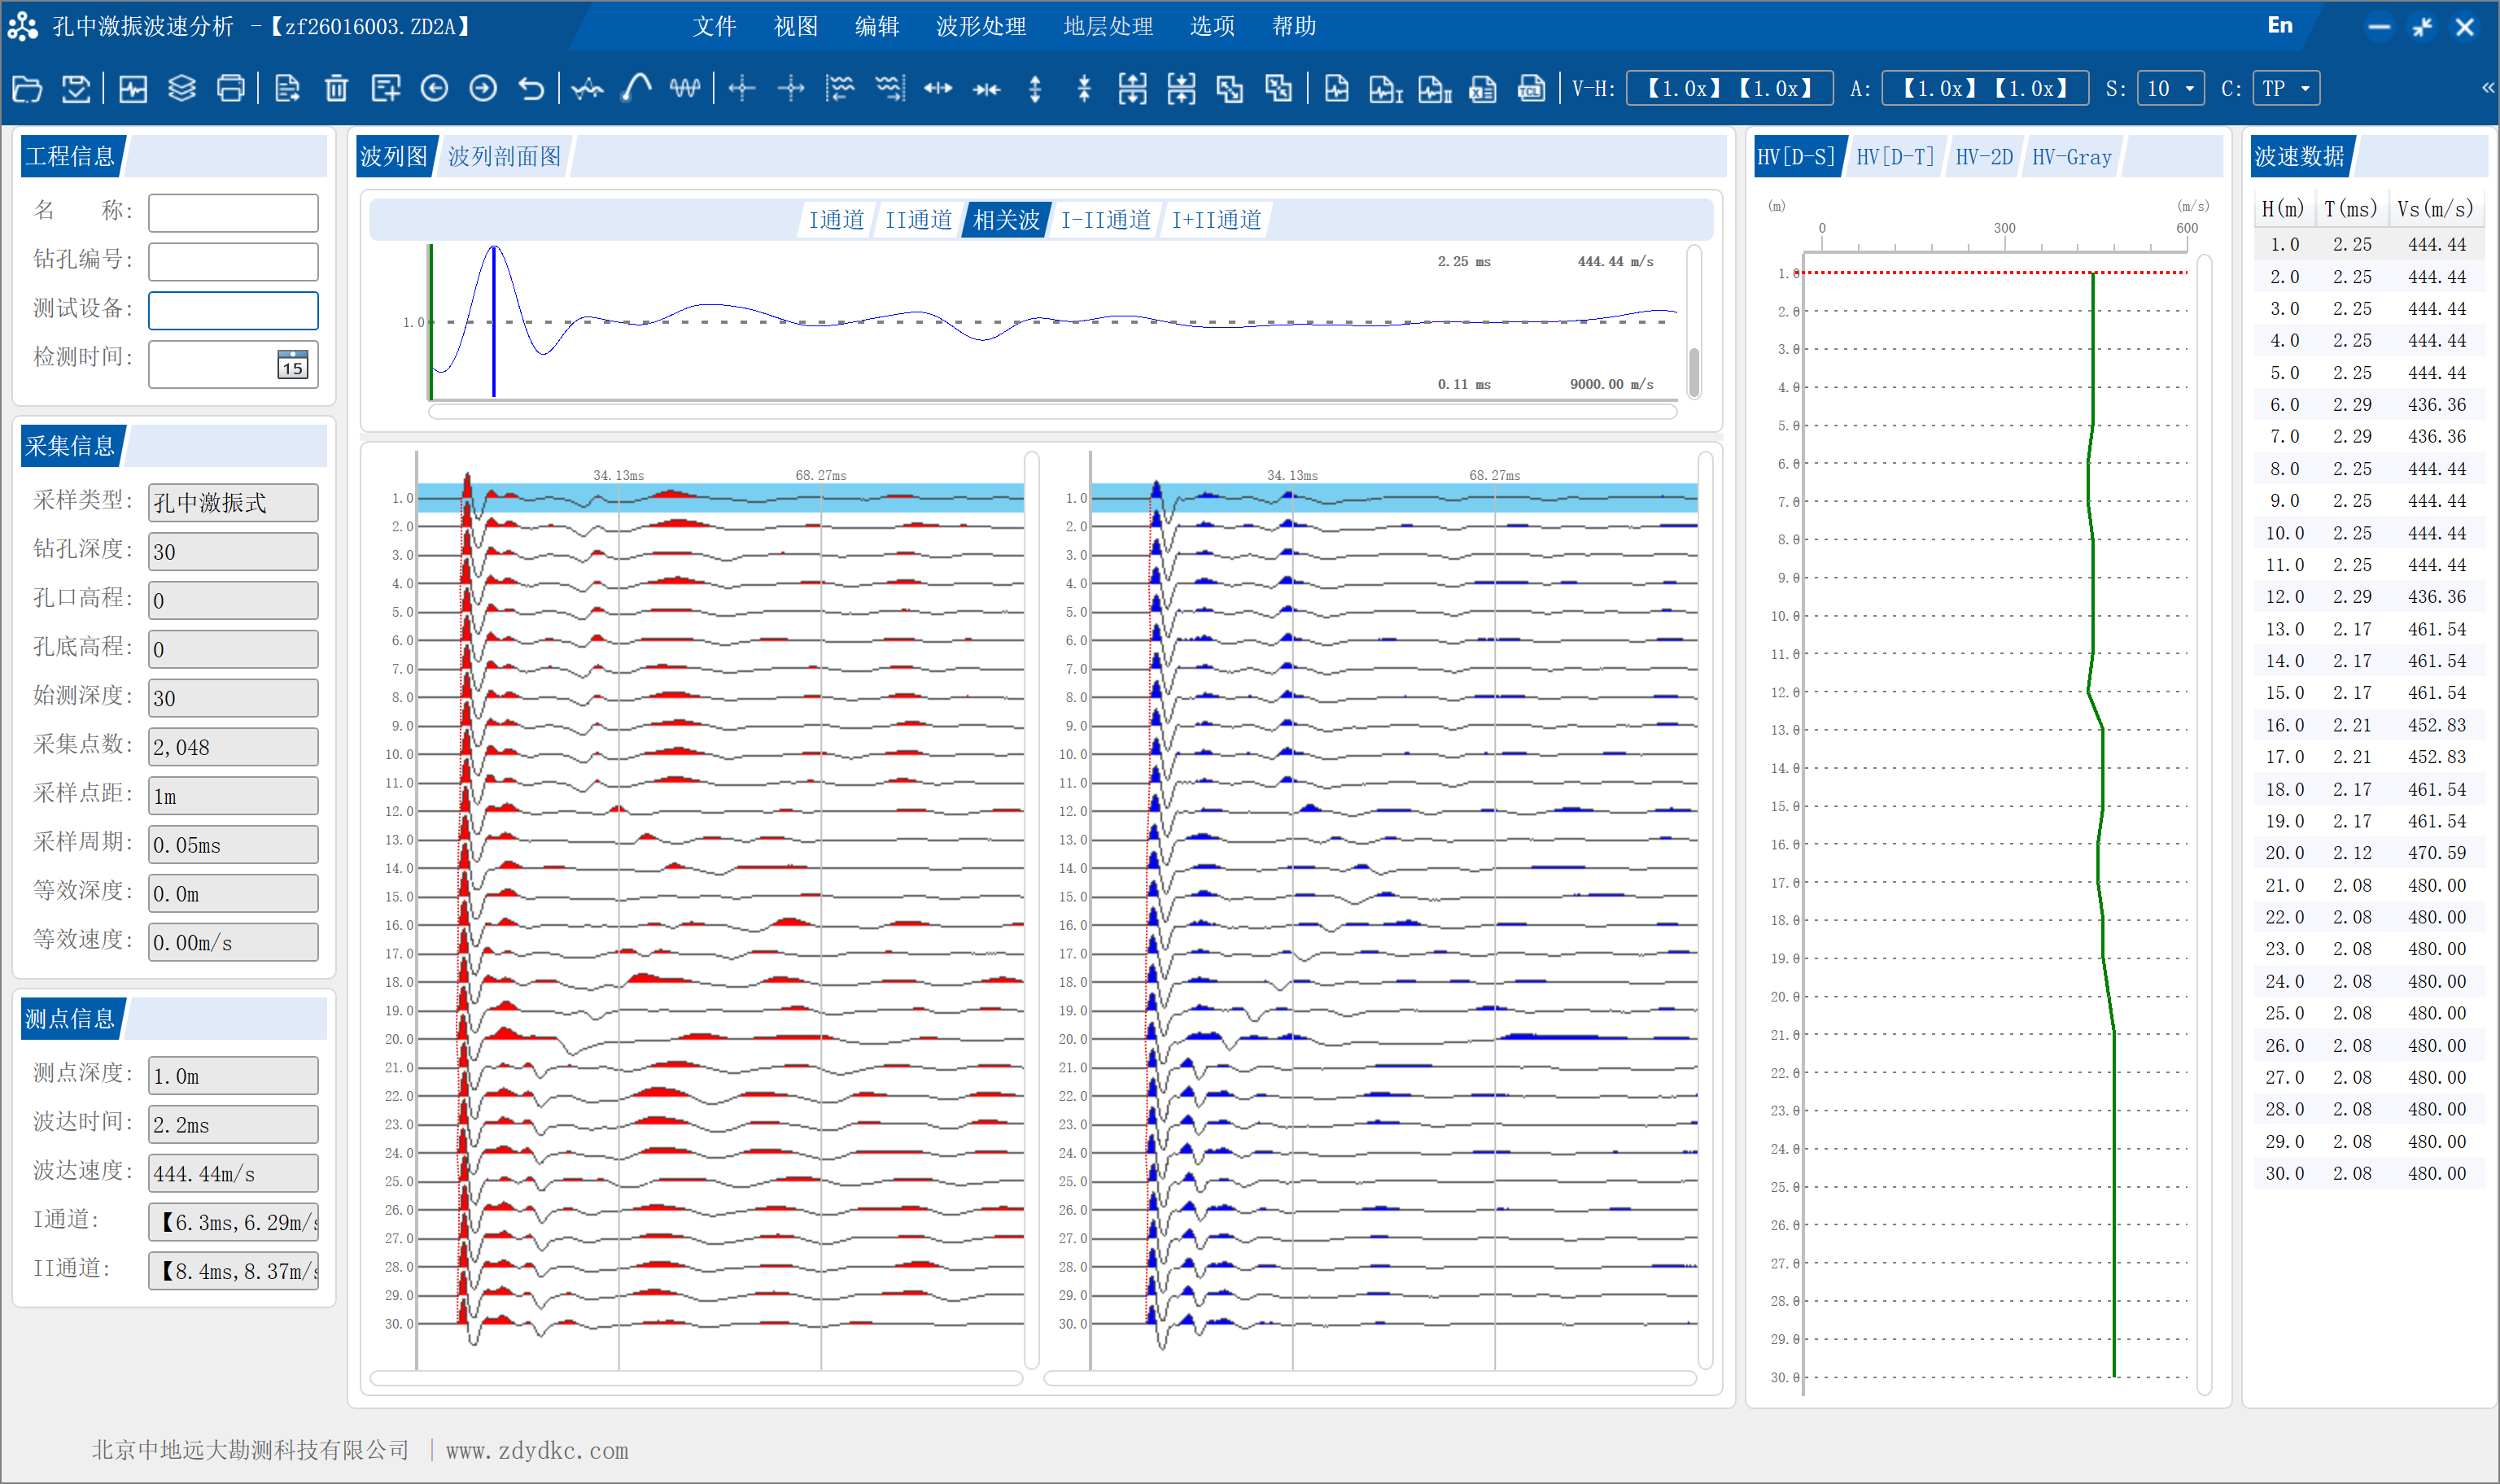This screenshot has height=1484, width=2500.
Task: Click the A amplitude scale value box
Action: coord(1985,89)
